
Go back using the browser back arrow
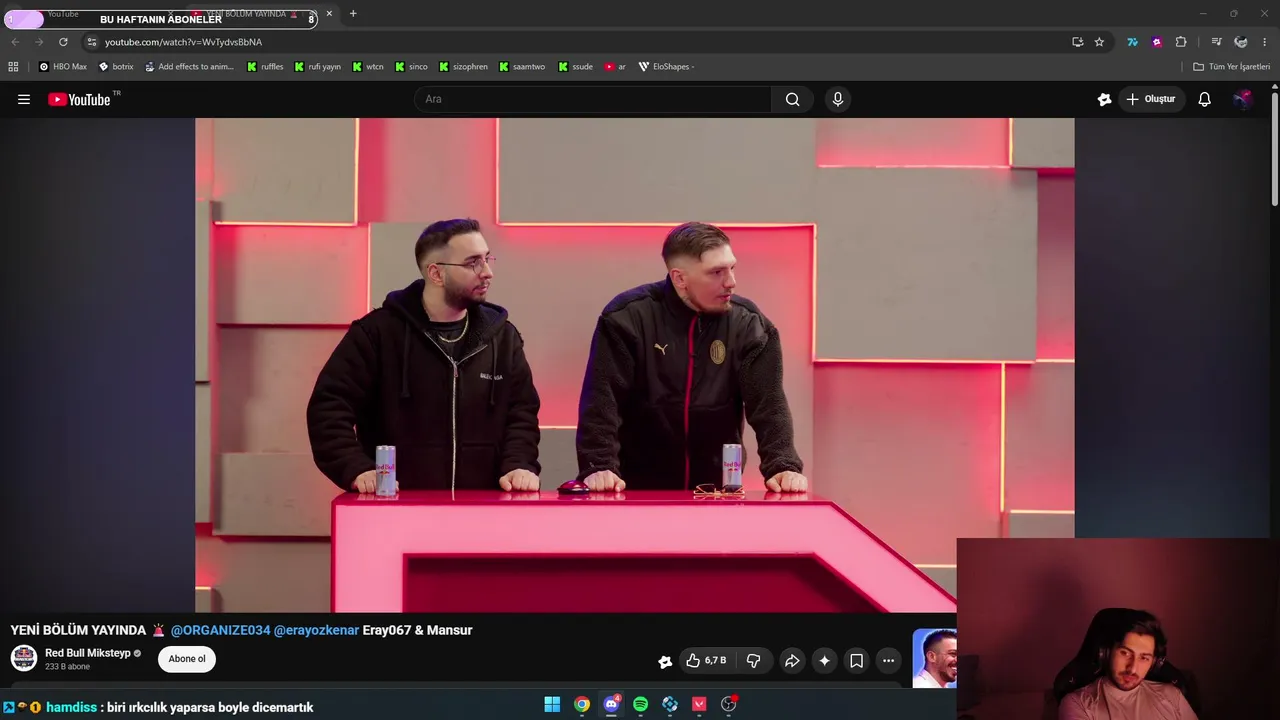point(15,42)
